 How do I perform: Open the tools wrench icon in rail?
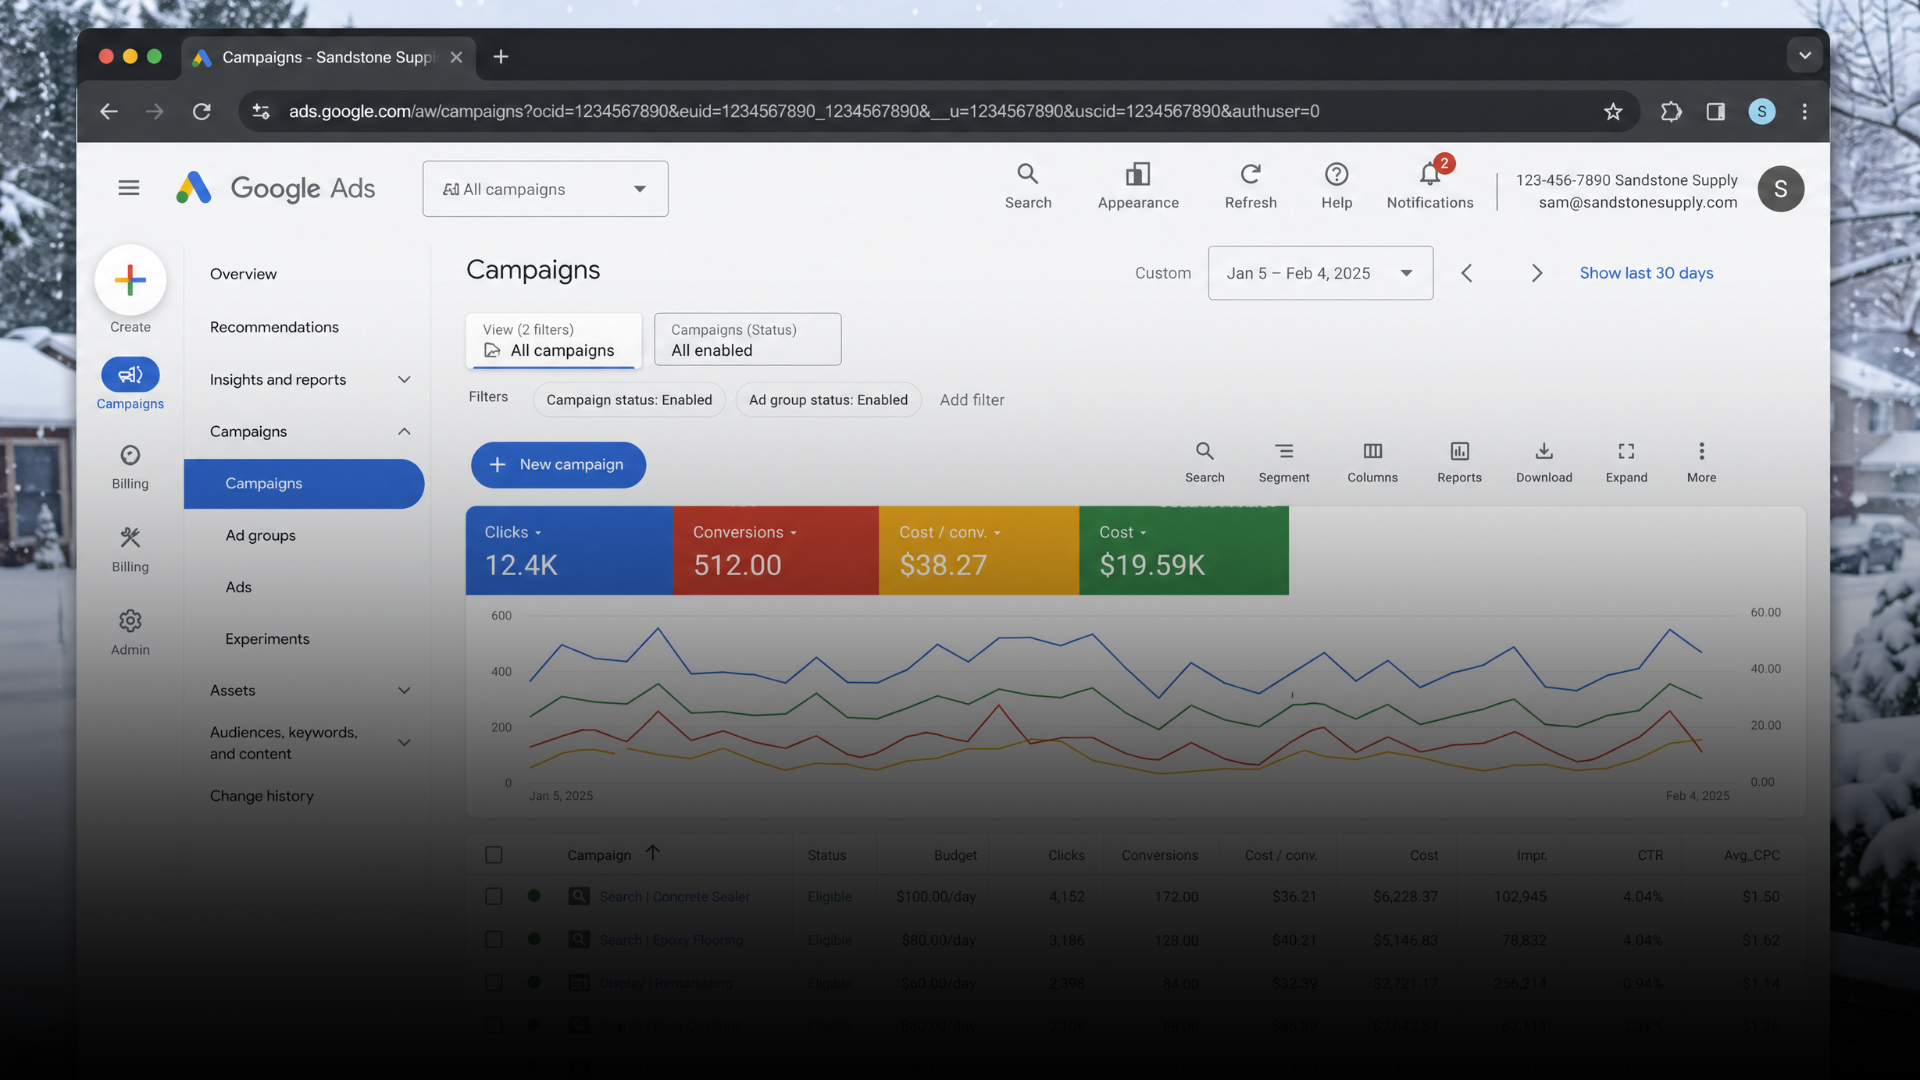[130, 538]
